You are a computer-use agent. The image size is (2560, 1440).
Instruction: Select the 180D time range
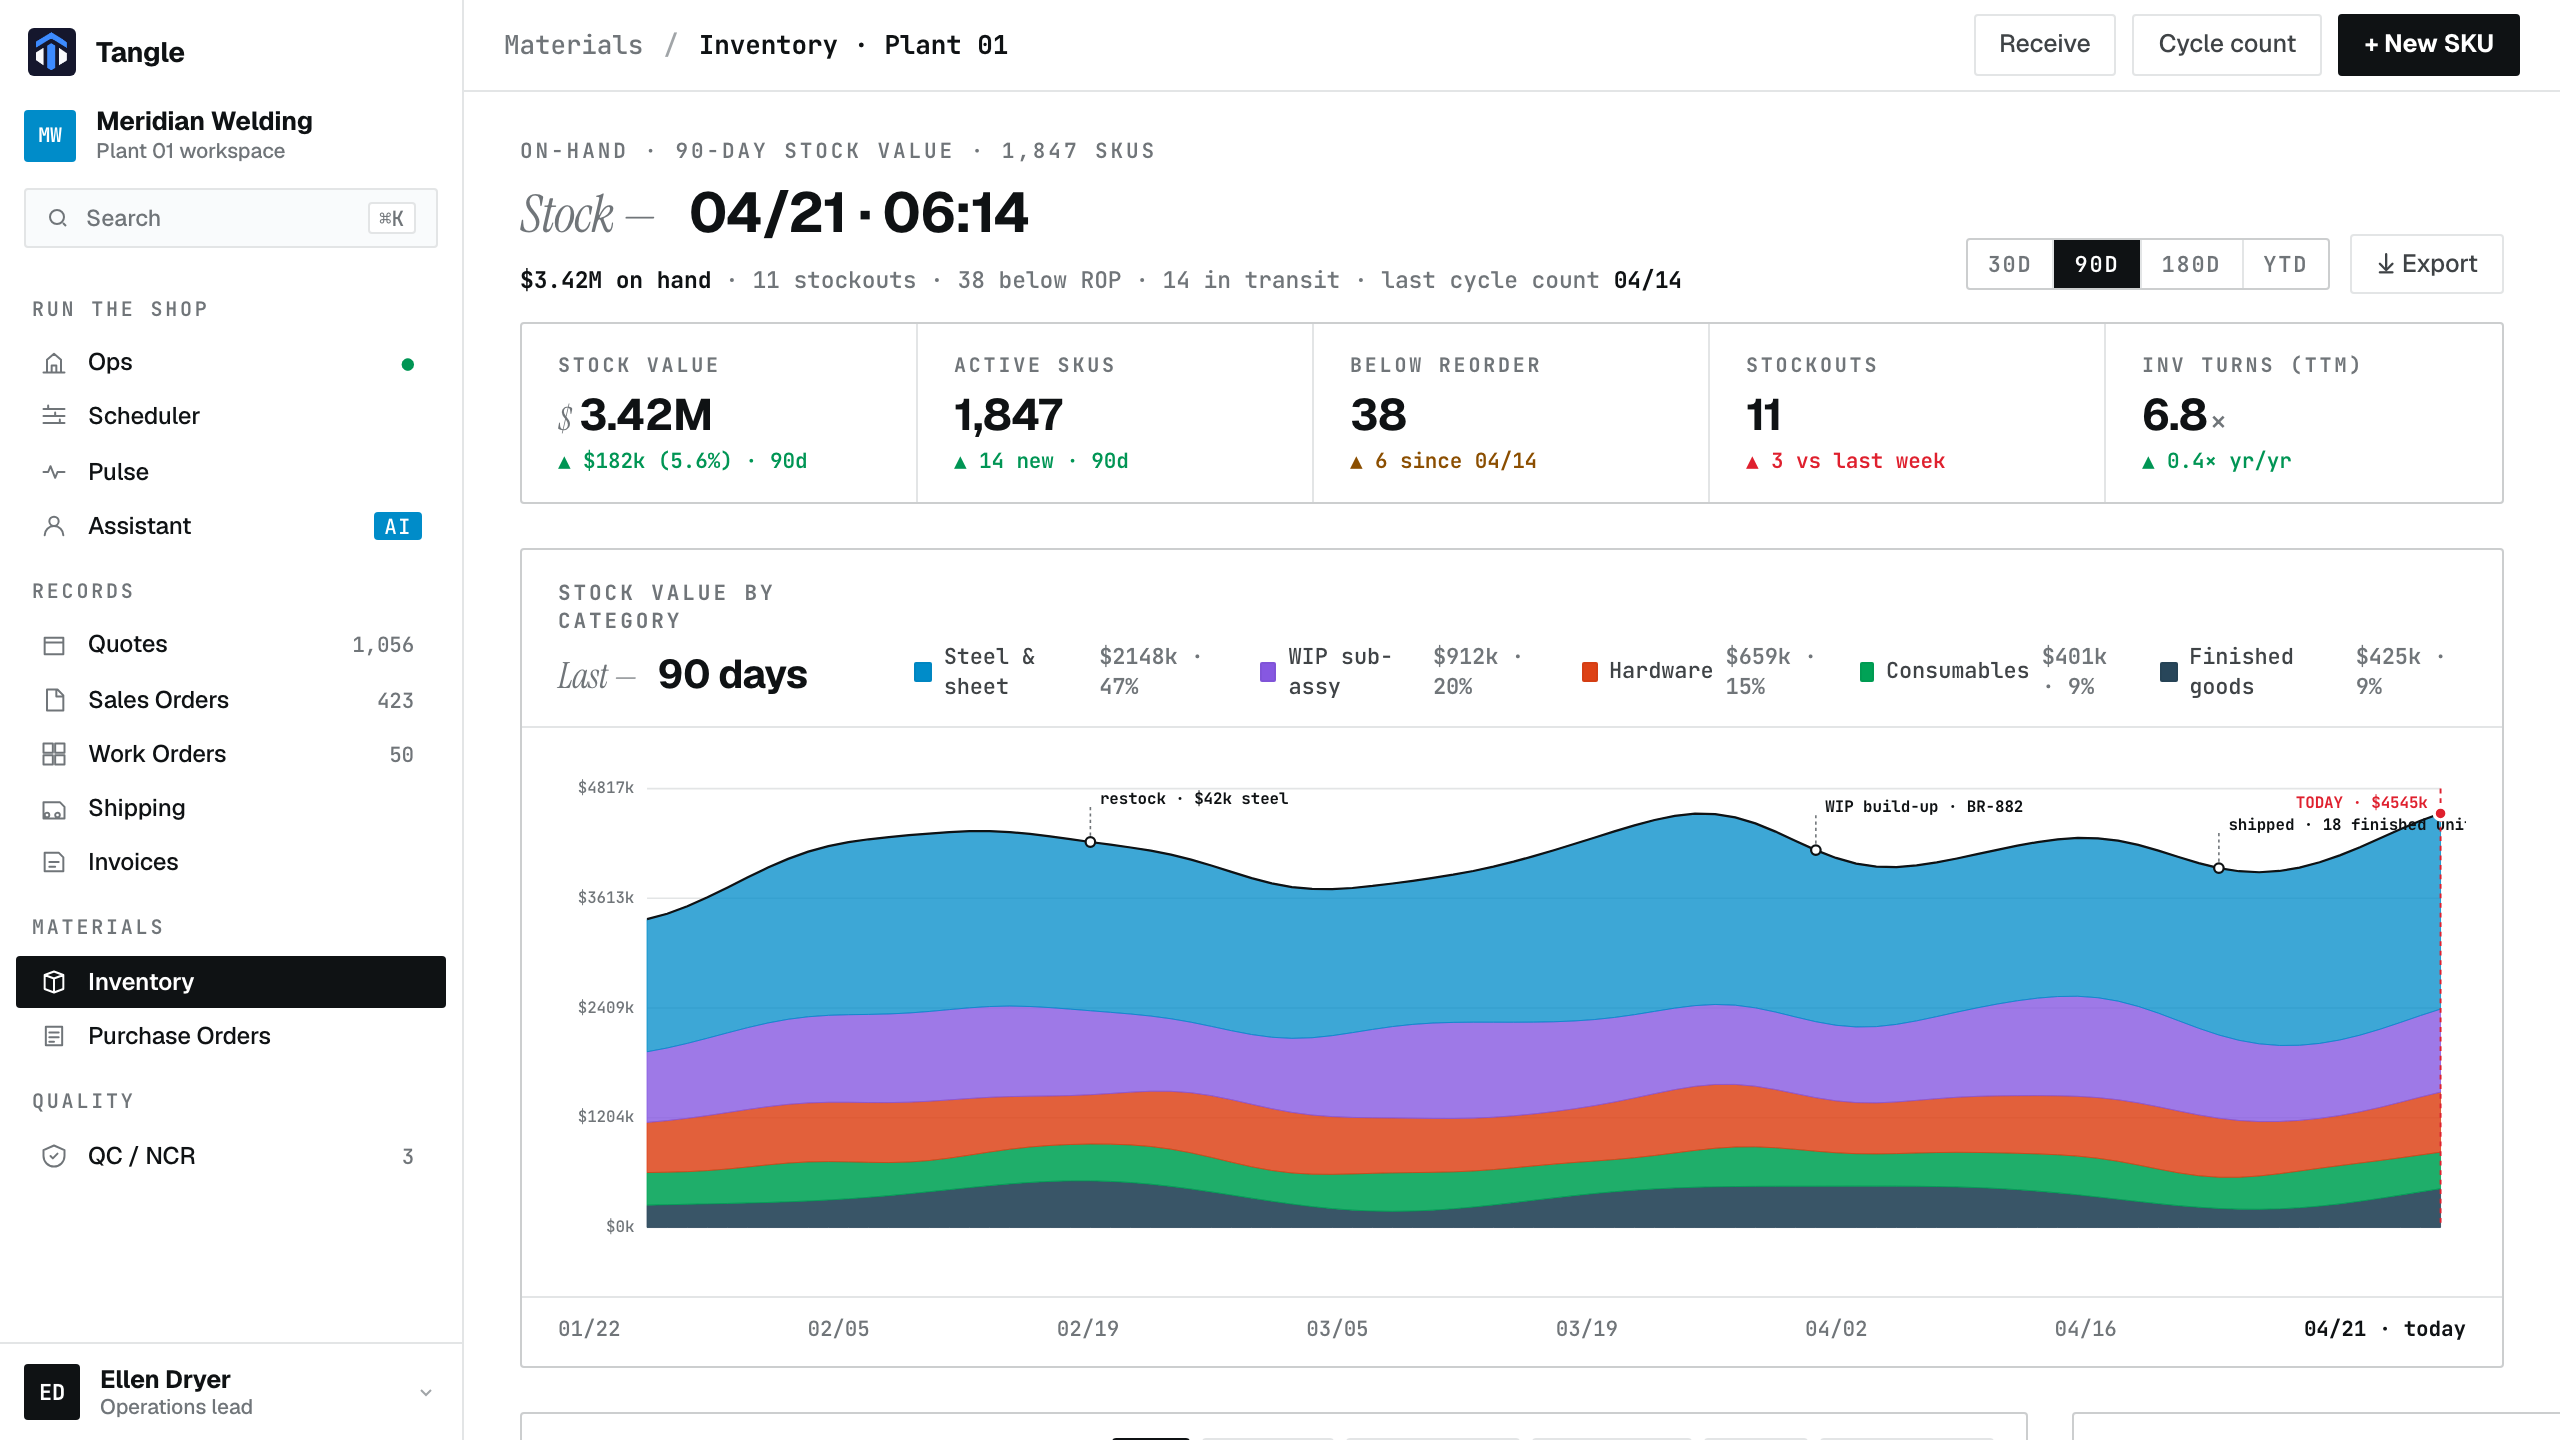click(2190, 264)
